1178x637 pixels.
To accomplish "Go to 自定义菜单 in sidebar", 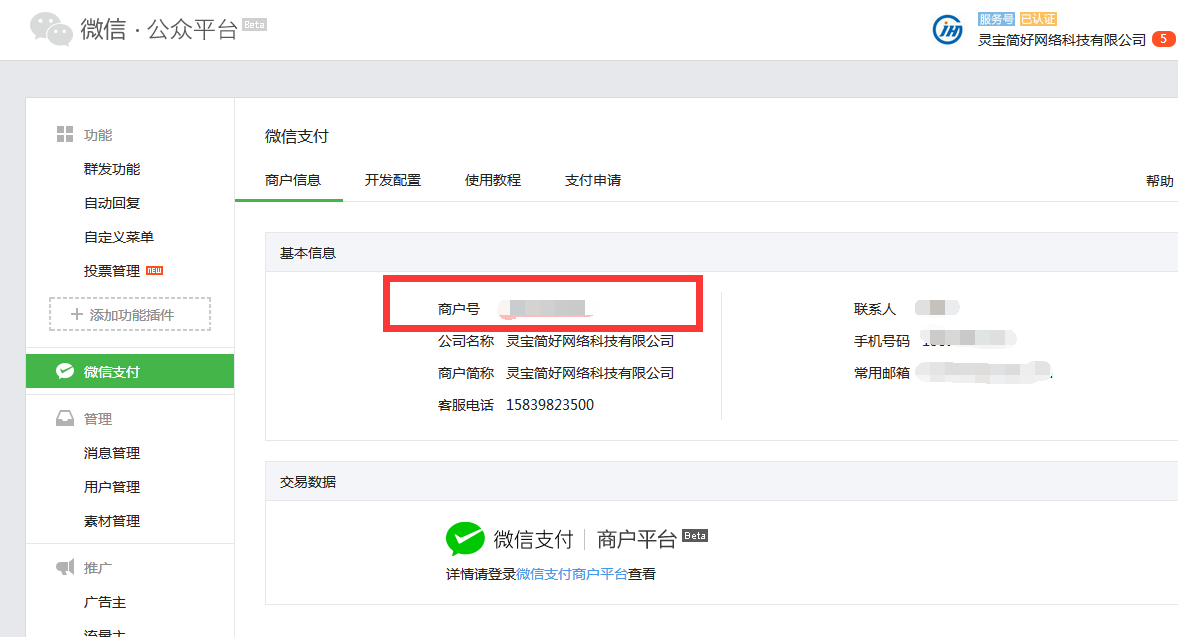I will pyautogui.click(x=119, y=237).
